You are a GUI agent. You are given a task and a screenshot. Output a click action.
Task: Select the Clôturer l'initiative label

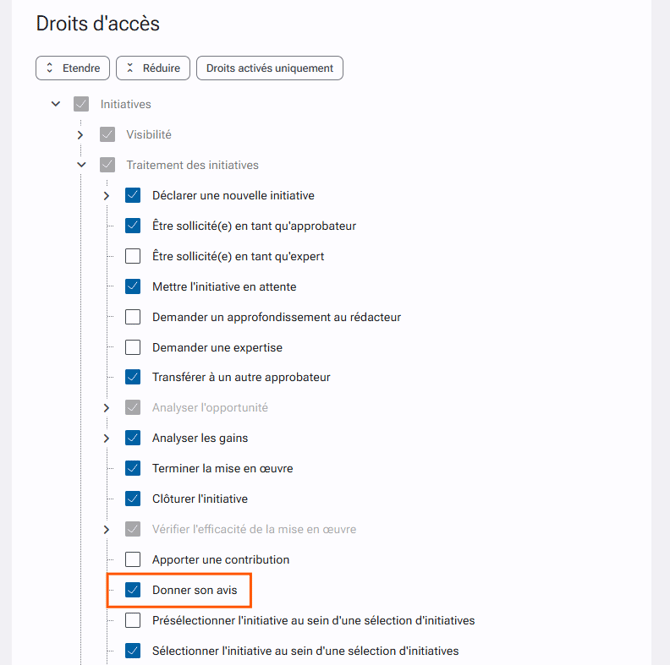pos(200,499)
